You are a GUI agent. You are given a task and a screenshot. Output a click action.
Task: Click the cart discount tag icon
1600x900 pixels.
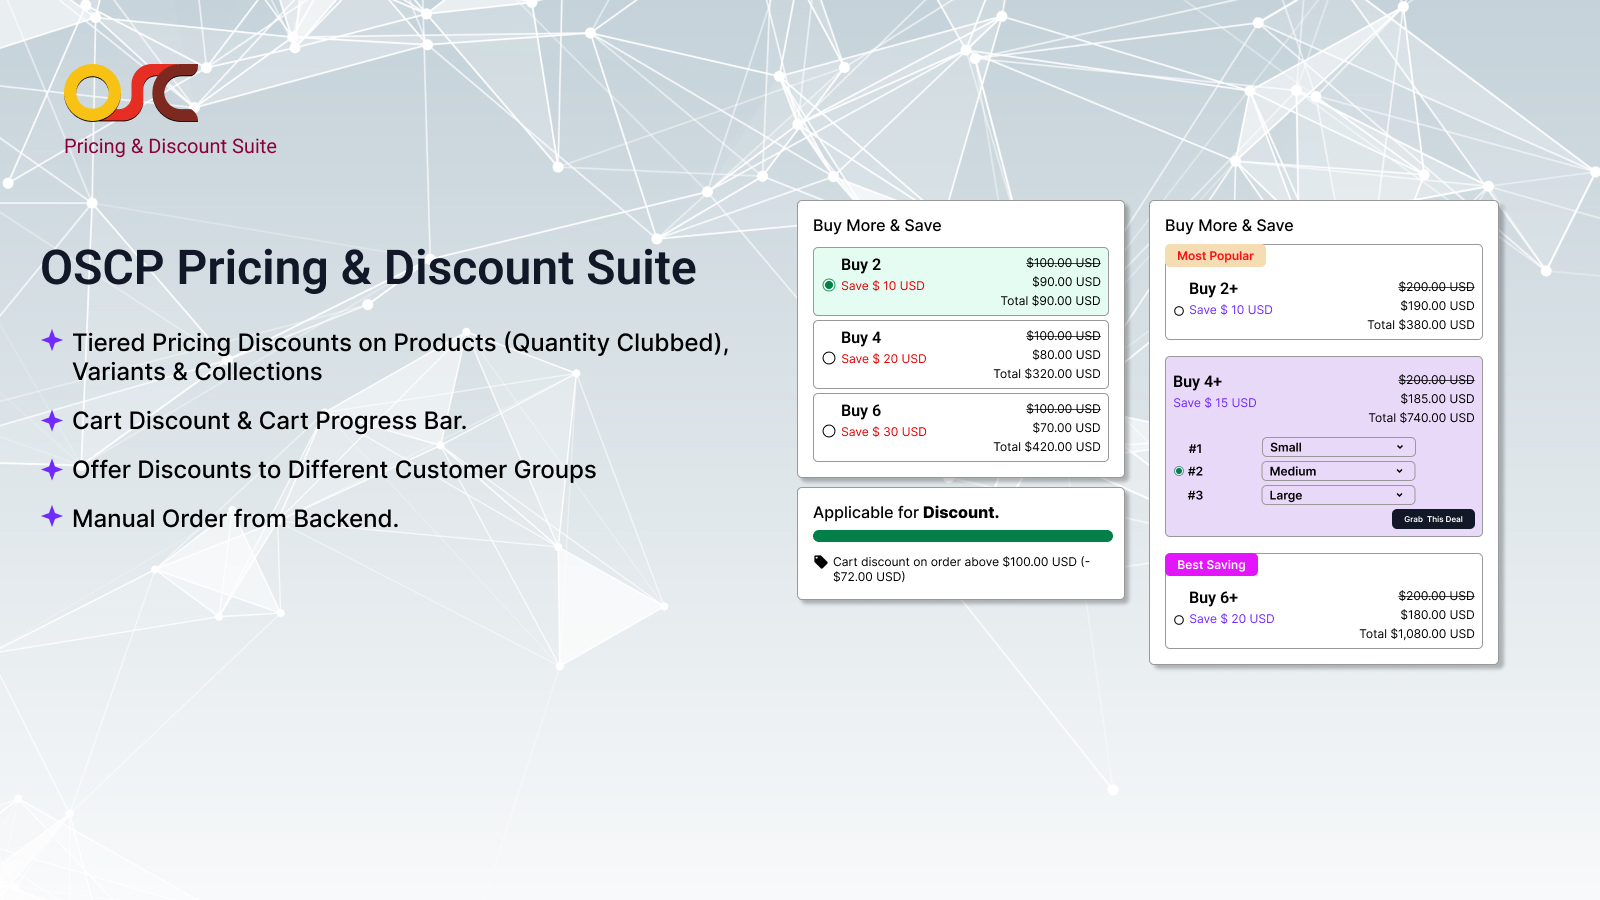click(821, 562)
